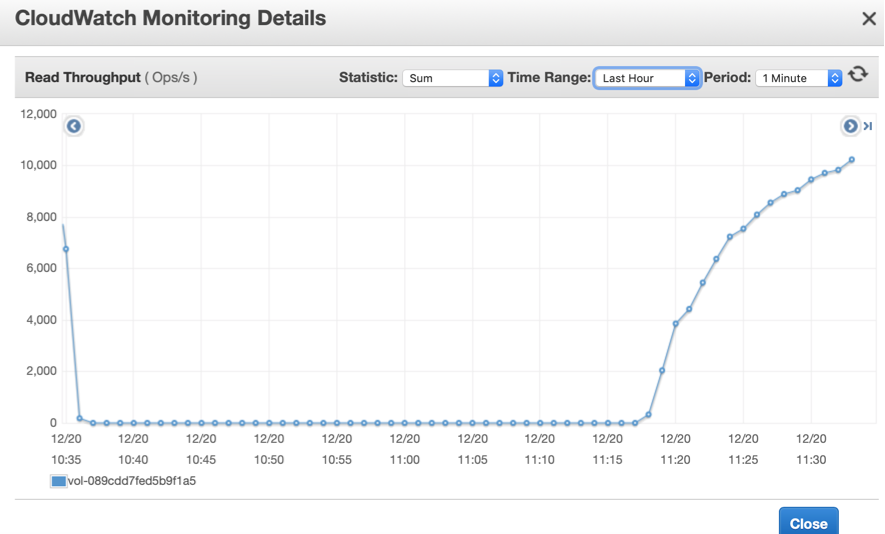Open the Time Range dropdown showing Last Hour
This screenshot has width=885, height=534.
pos(647,78)
